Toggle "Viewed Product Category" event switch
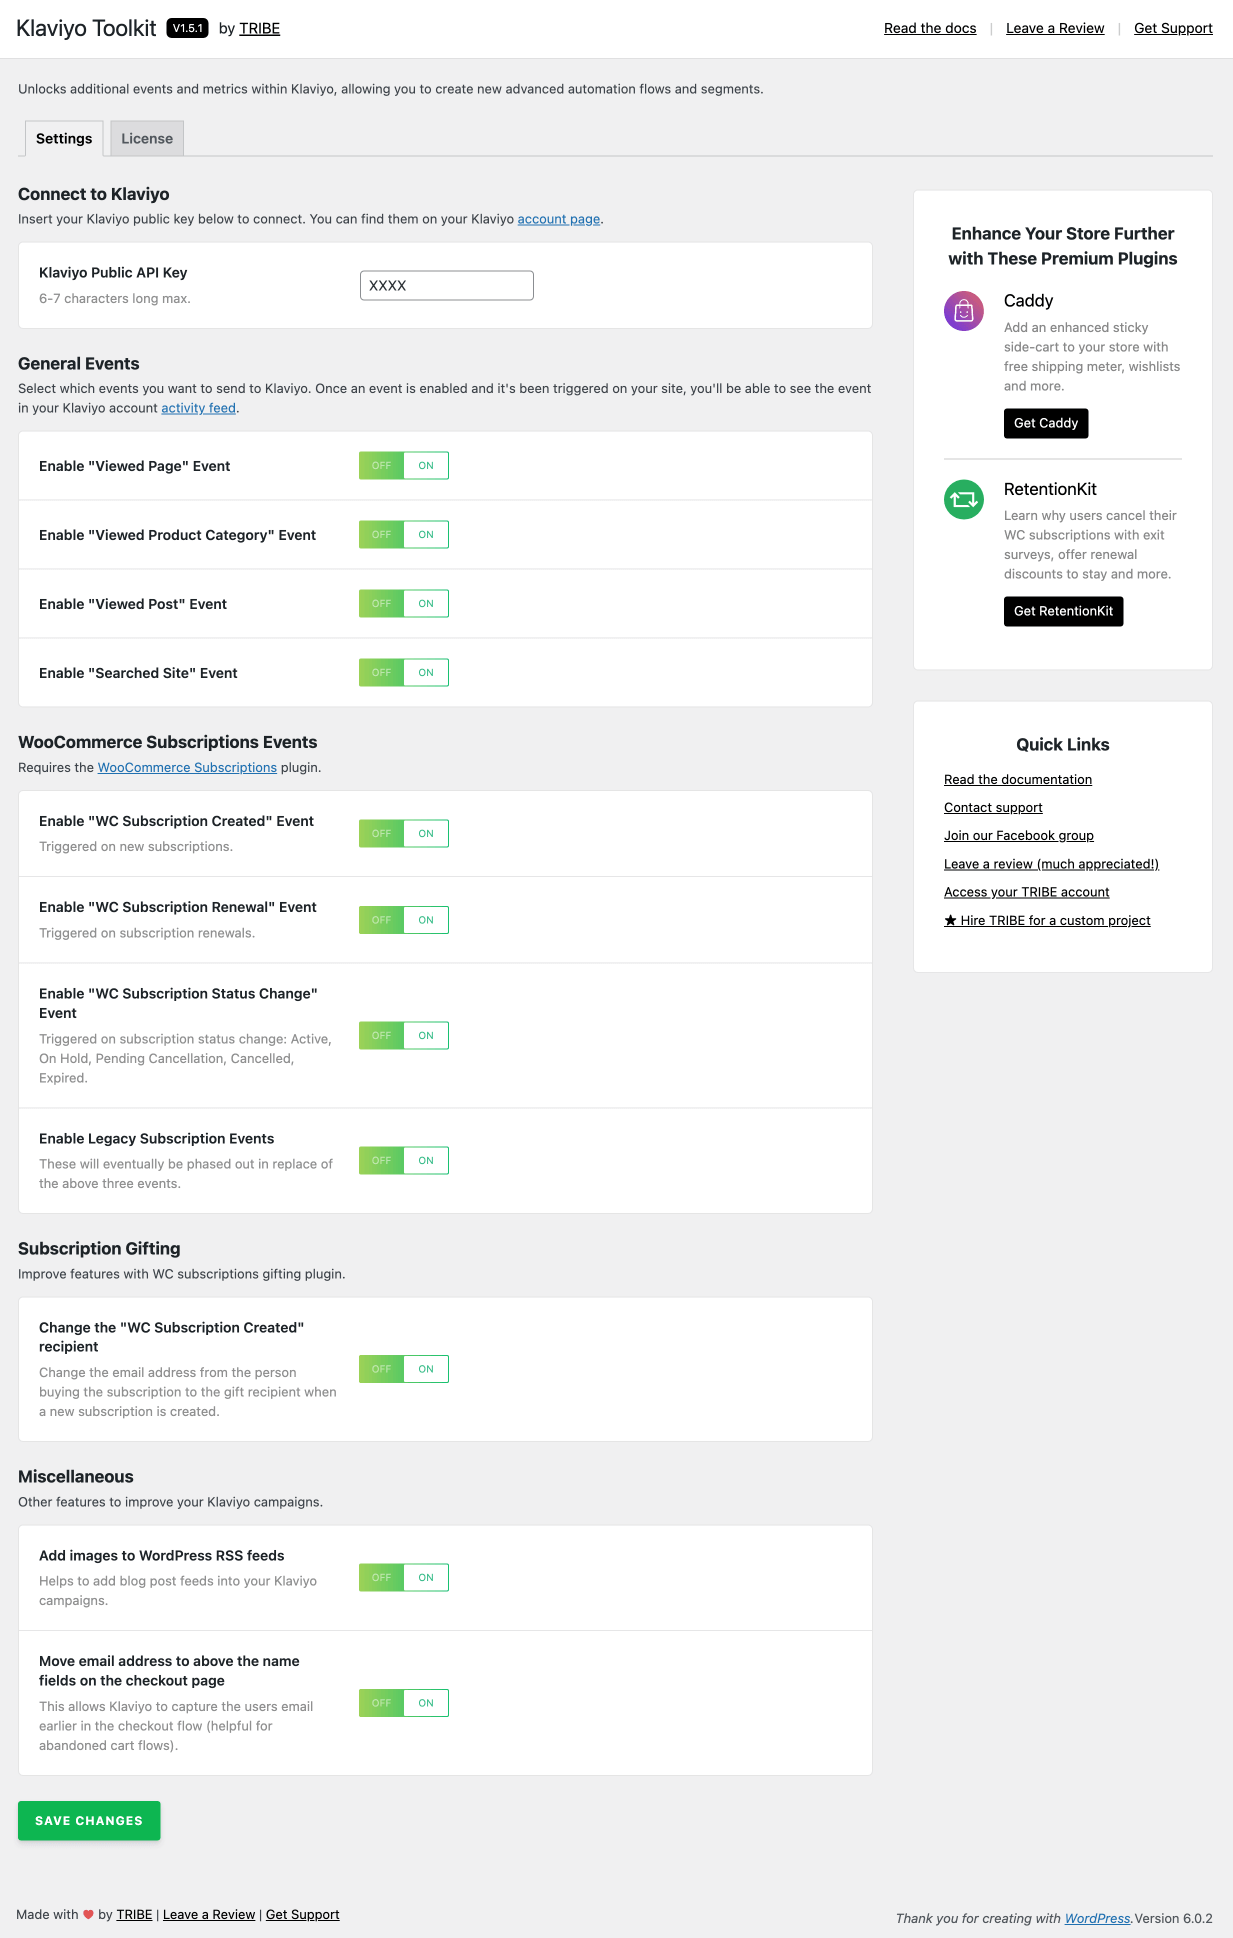Image resolution: width=1233 pixels, height=1938 pixels. coord(404,535)
